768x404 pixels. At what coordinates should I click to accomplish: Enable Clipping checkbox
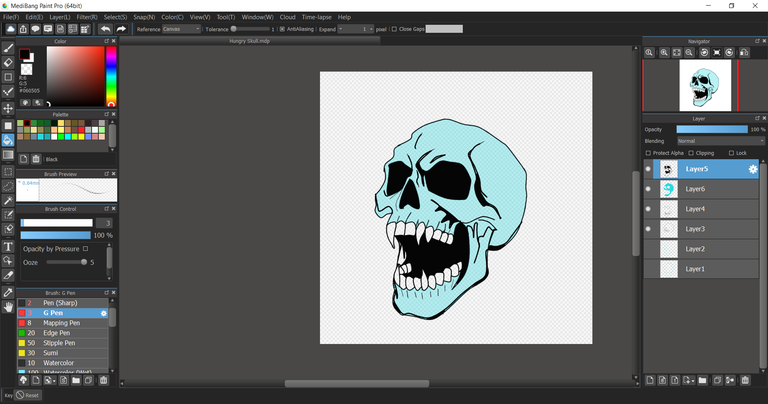[691, 153]
